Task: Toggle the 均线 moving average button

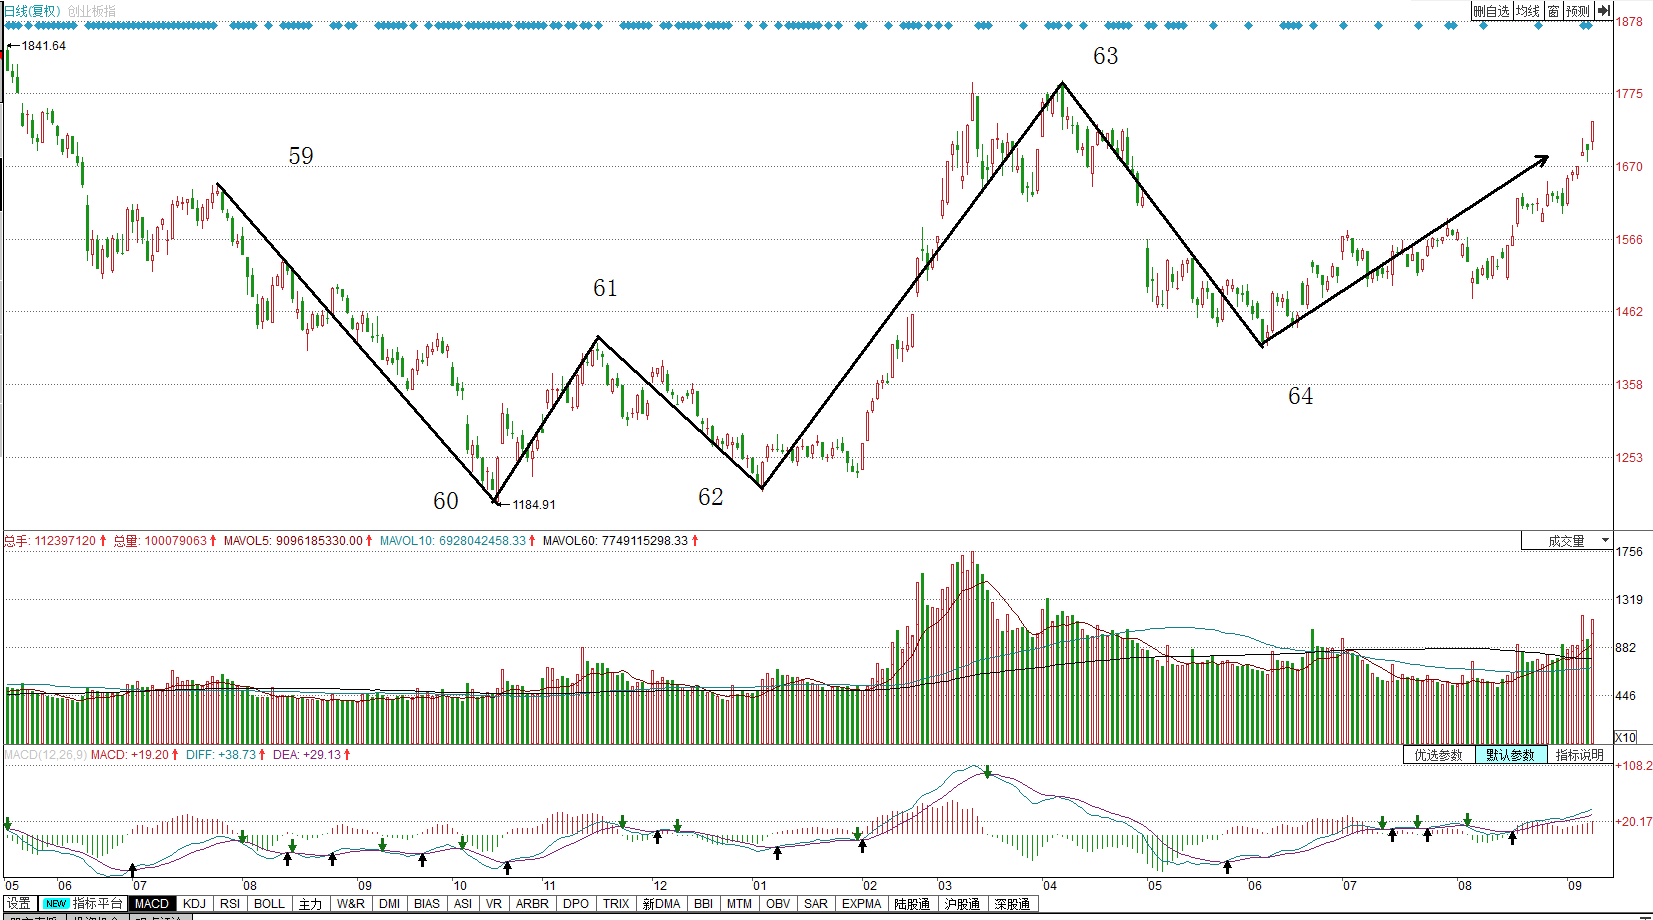Action: pos(1527,10)
